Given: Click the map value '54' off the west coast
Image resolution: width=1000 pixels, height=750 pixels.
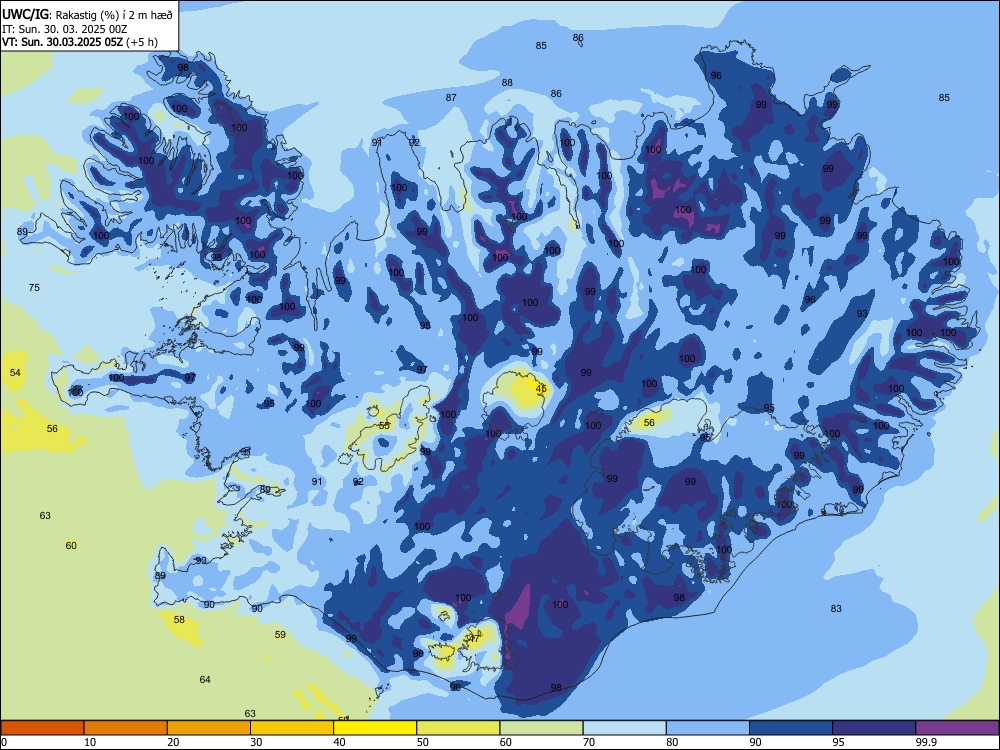Looking at the screenshot, I should (15, 372).
